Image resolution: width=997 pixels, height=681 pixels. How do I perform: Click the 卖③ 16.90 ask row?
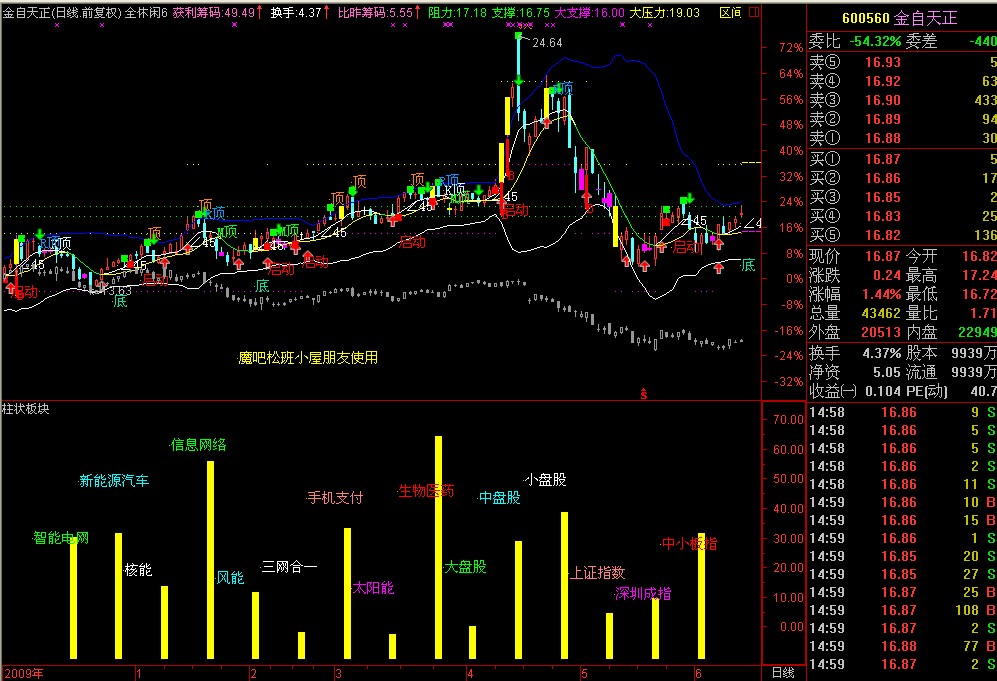click(902, 100)
